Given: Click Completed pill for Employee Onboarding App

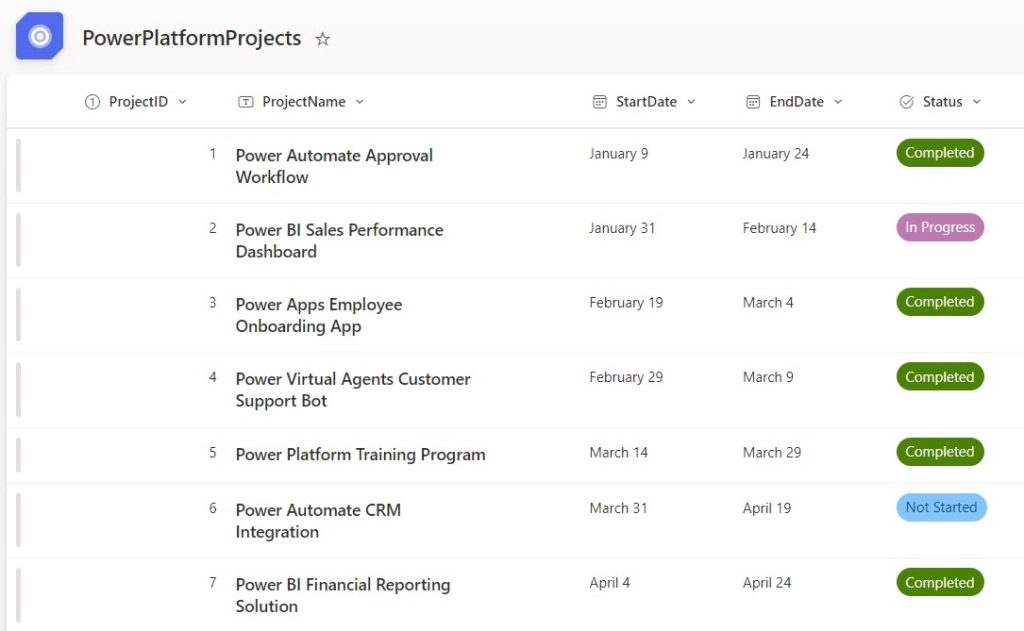Looking at the screenshot, I should click(940, 302).
